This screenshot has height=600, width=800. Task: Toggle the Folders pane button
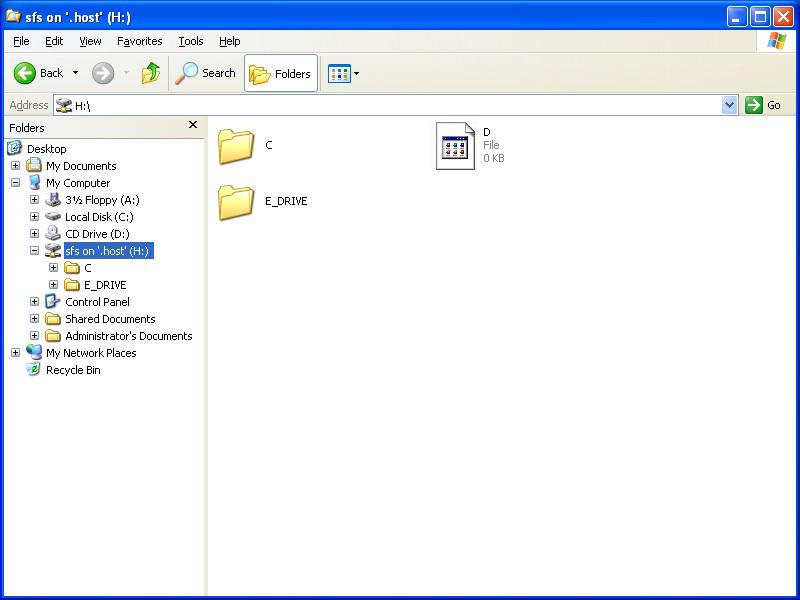click(x=281, y=73)
